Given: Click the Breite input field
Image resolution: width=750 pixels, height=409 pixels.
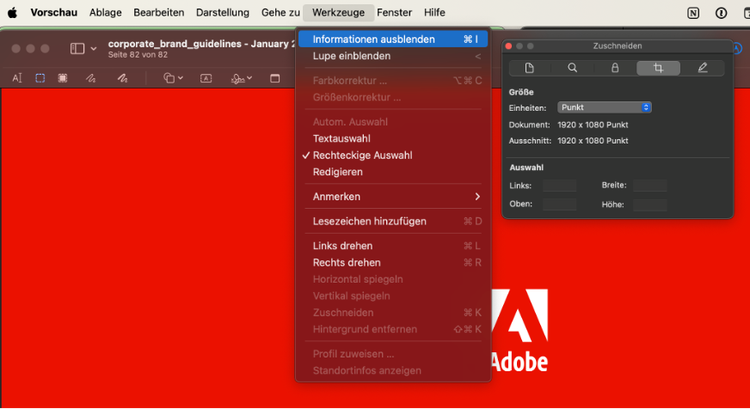Looking at the screenshot, I should (650, 186).
